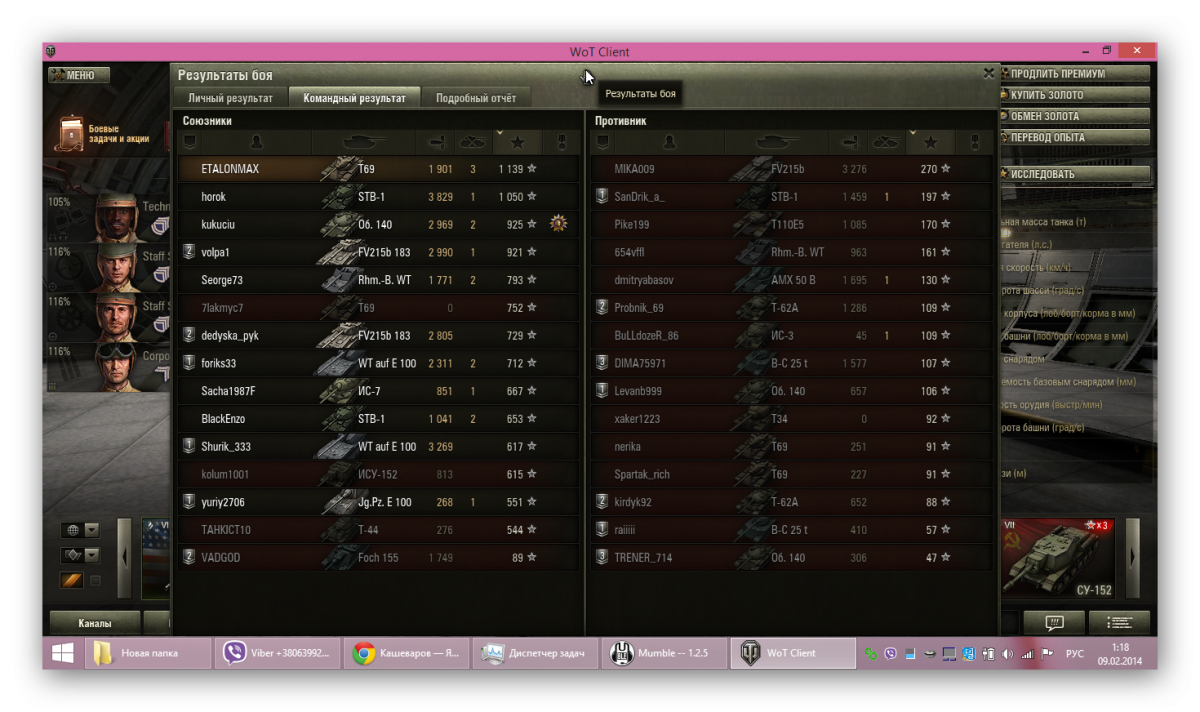The image size is (1200, 712).
Task: Select enemy row BuLLdozeR_86
Action: click(x=792, y=336)
